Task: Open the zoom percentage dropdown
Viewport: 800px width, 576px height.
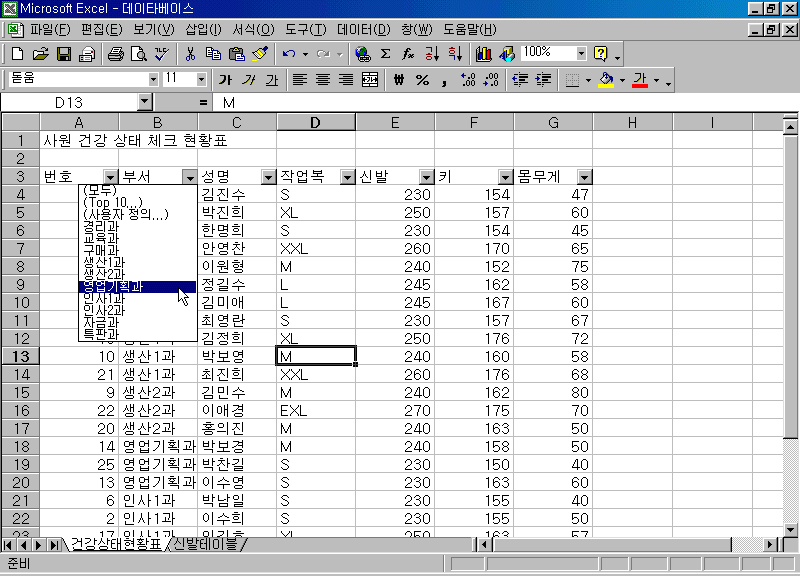Action: click(581, 53)
